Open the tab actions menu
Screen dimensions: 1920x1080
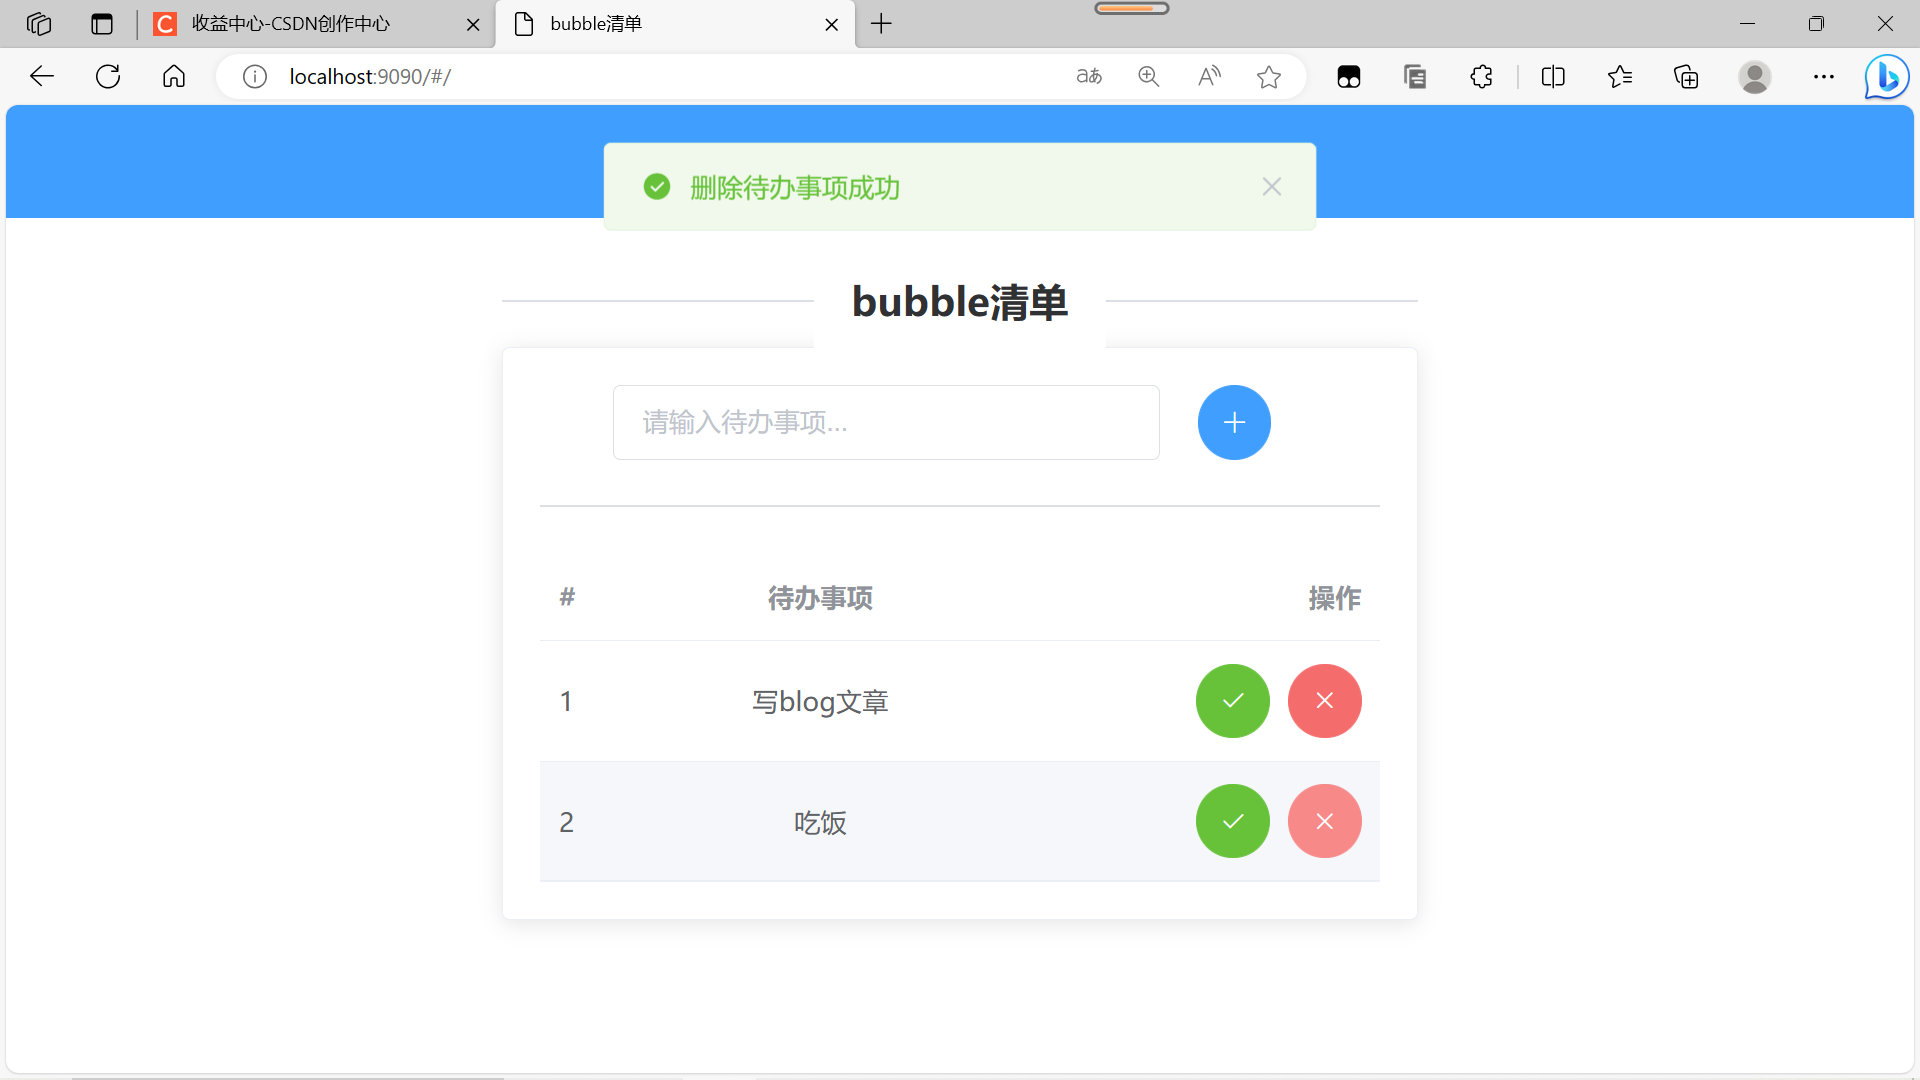click(102, 24)
